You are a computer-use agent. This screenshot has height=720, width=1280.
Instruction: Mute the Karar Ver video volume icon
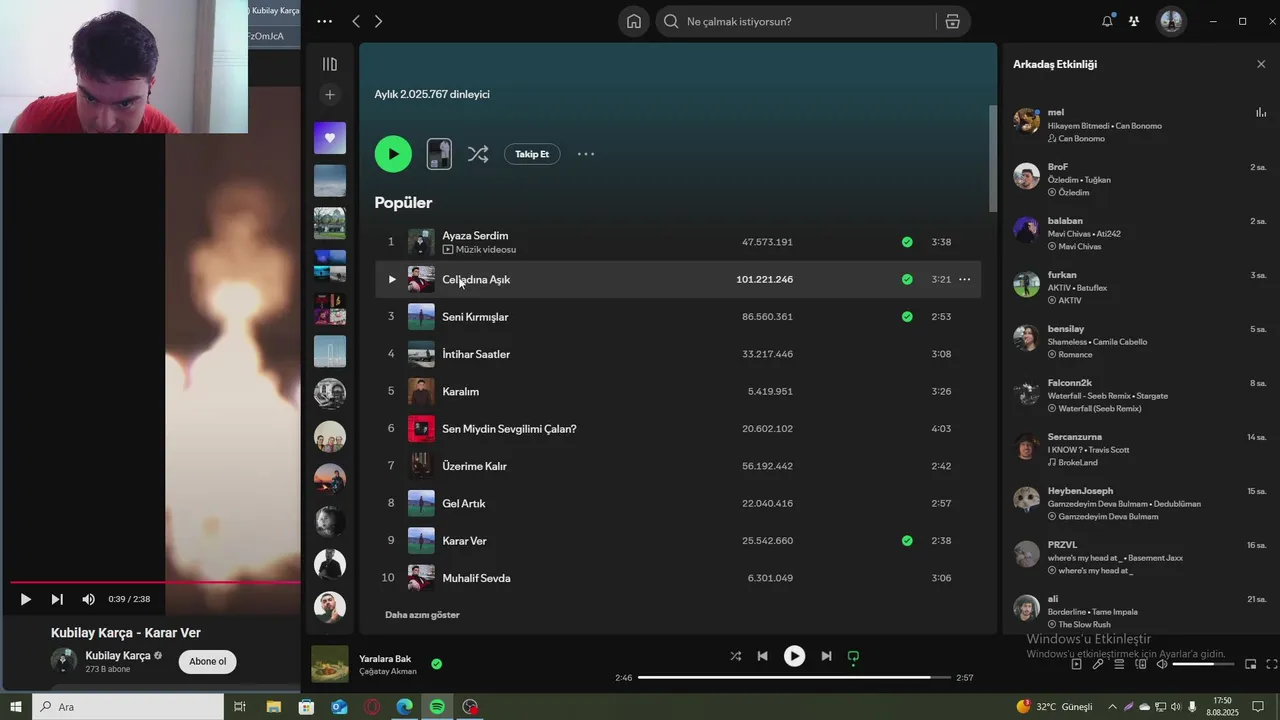(x=88, y=599)
